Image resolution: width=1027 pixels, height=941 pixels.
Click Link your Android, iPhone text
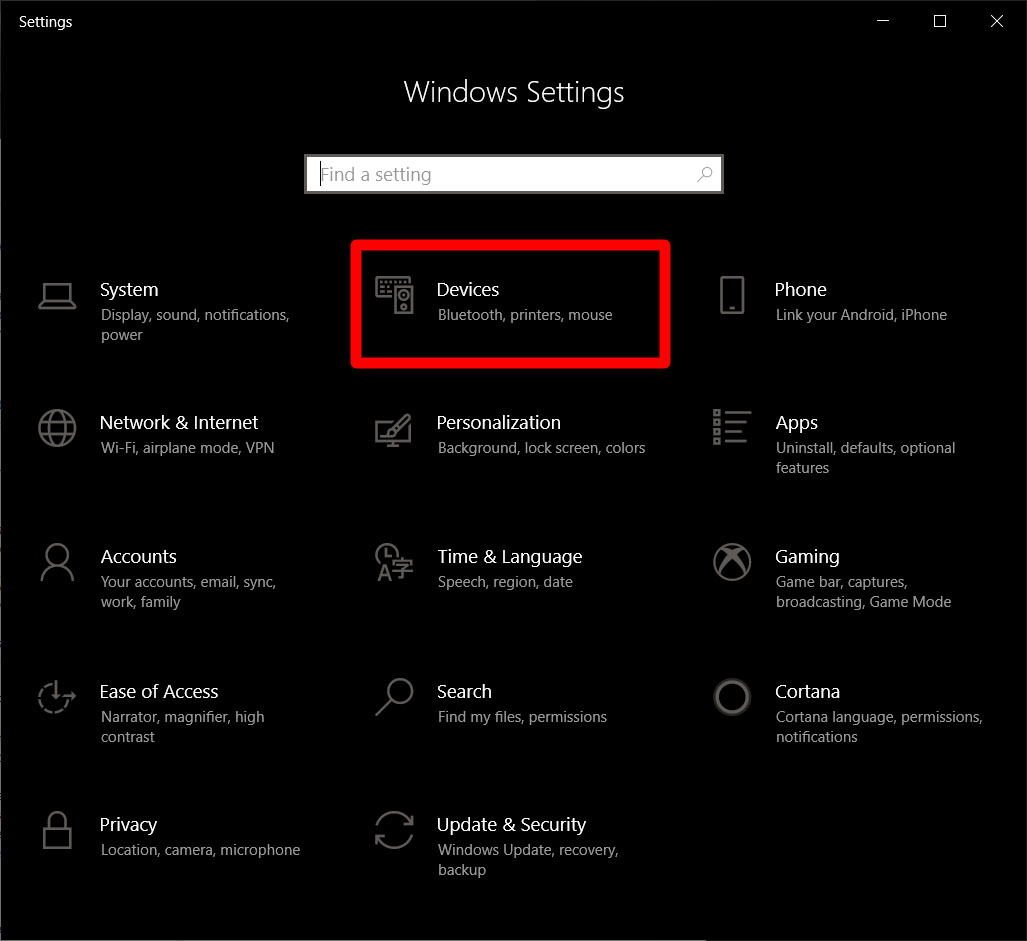[861, 314]
